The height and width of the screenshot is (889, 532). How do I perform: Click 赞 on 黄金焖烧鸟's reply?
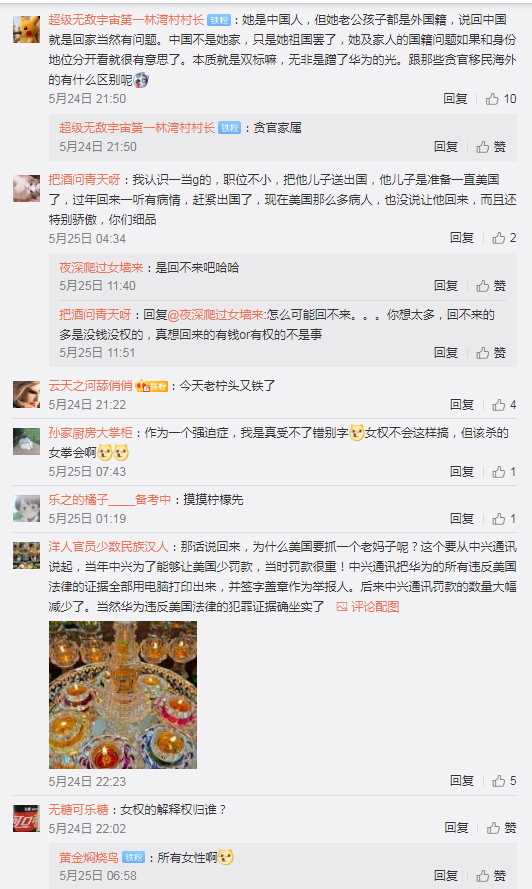[491, 876]
